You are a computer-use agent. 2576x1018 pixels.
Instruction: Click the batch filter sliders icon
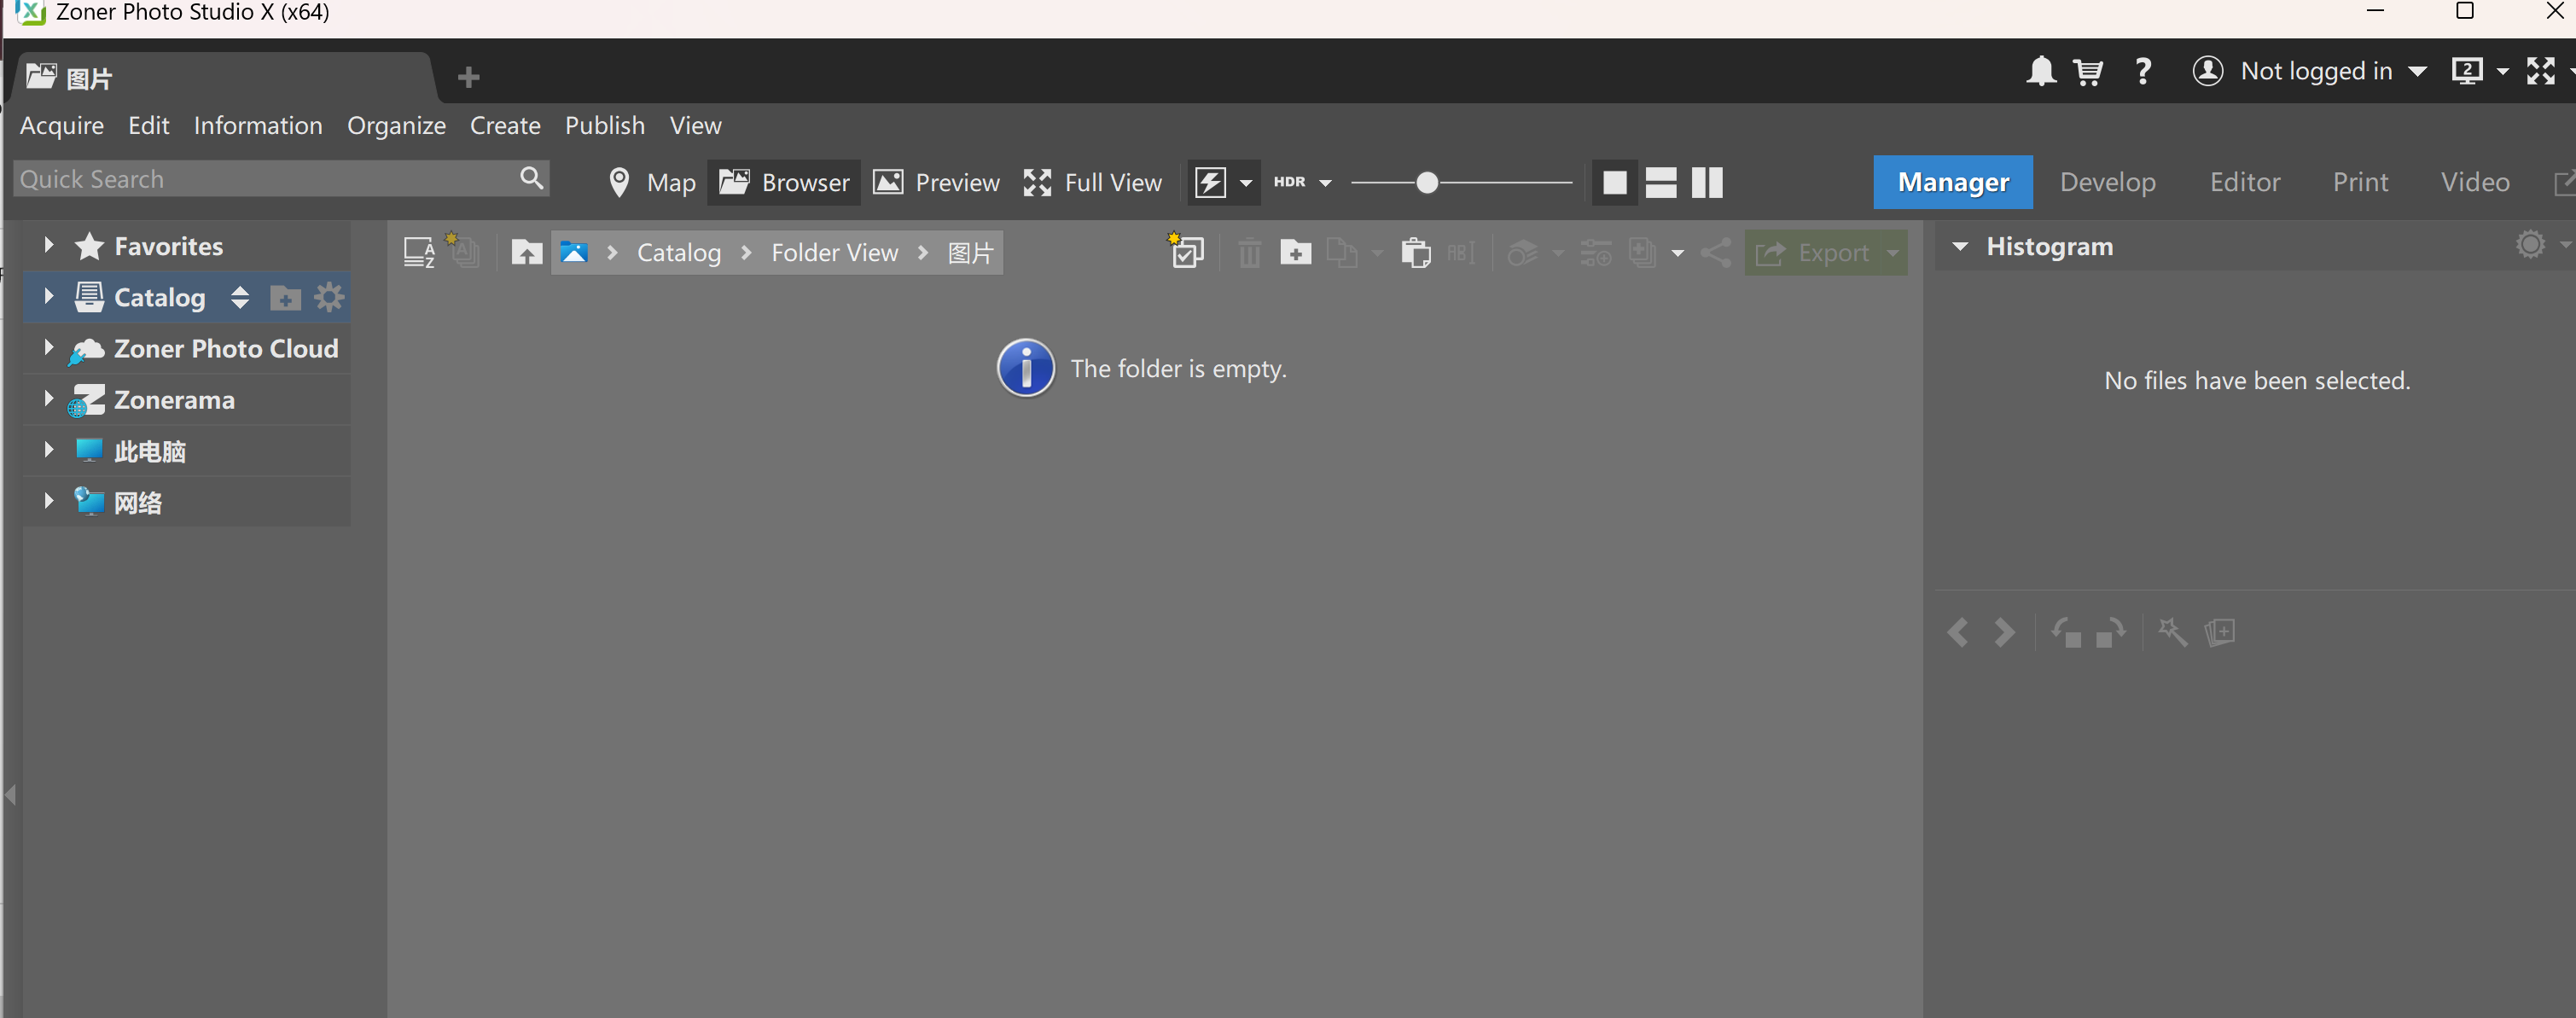[1595, 253]
